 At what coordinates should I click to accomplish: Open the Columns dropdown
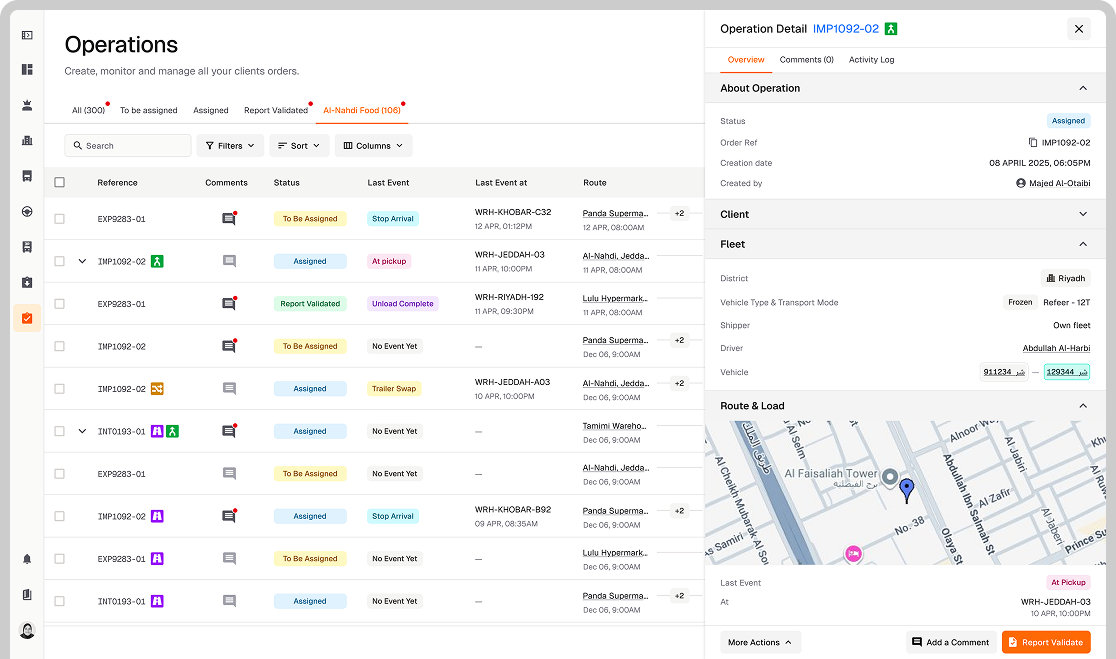[x=373, y=145]
